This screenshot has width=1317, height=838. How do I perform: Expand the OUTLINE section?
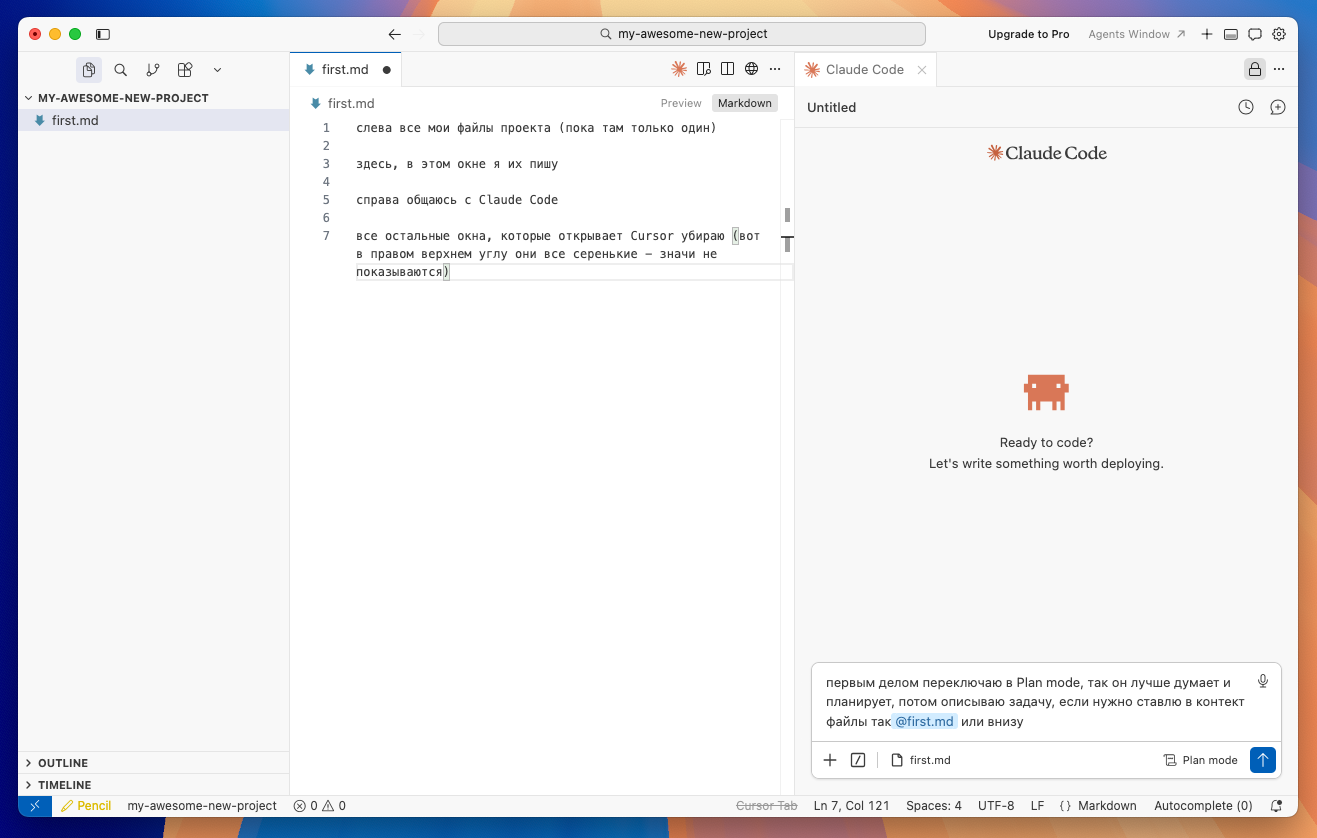(x=154, y=763)
